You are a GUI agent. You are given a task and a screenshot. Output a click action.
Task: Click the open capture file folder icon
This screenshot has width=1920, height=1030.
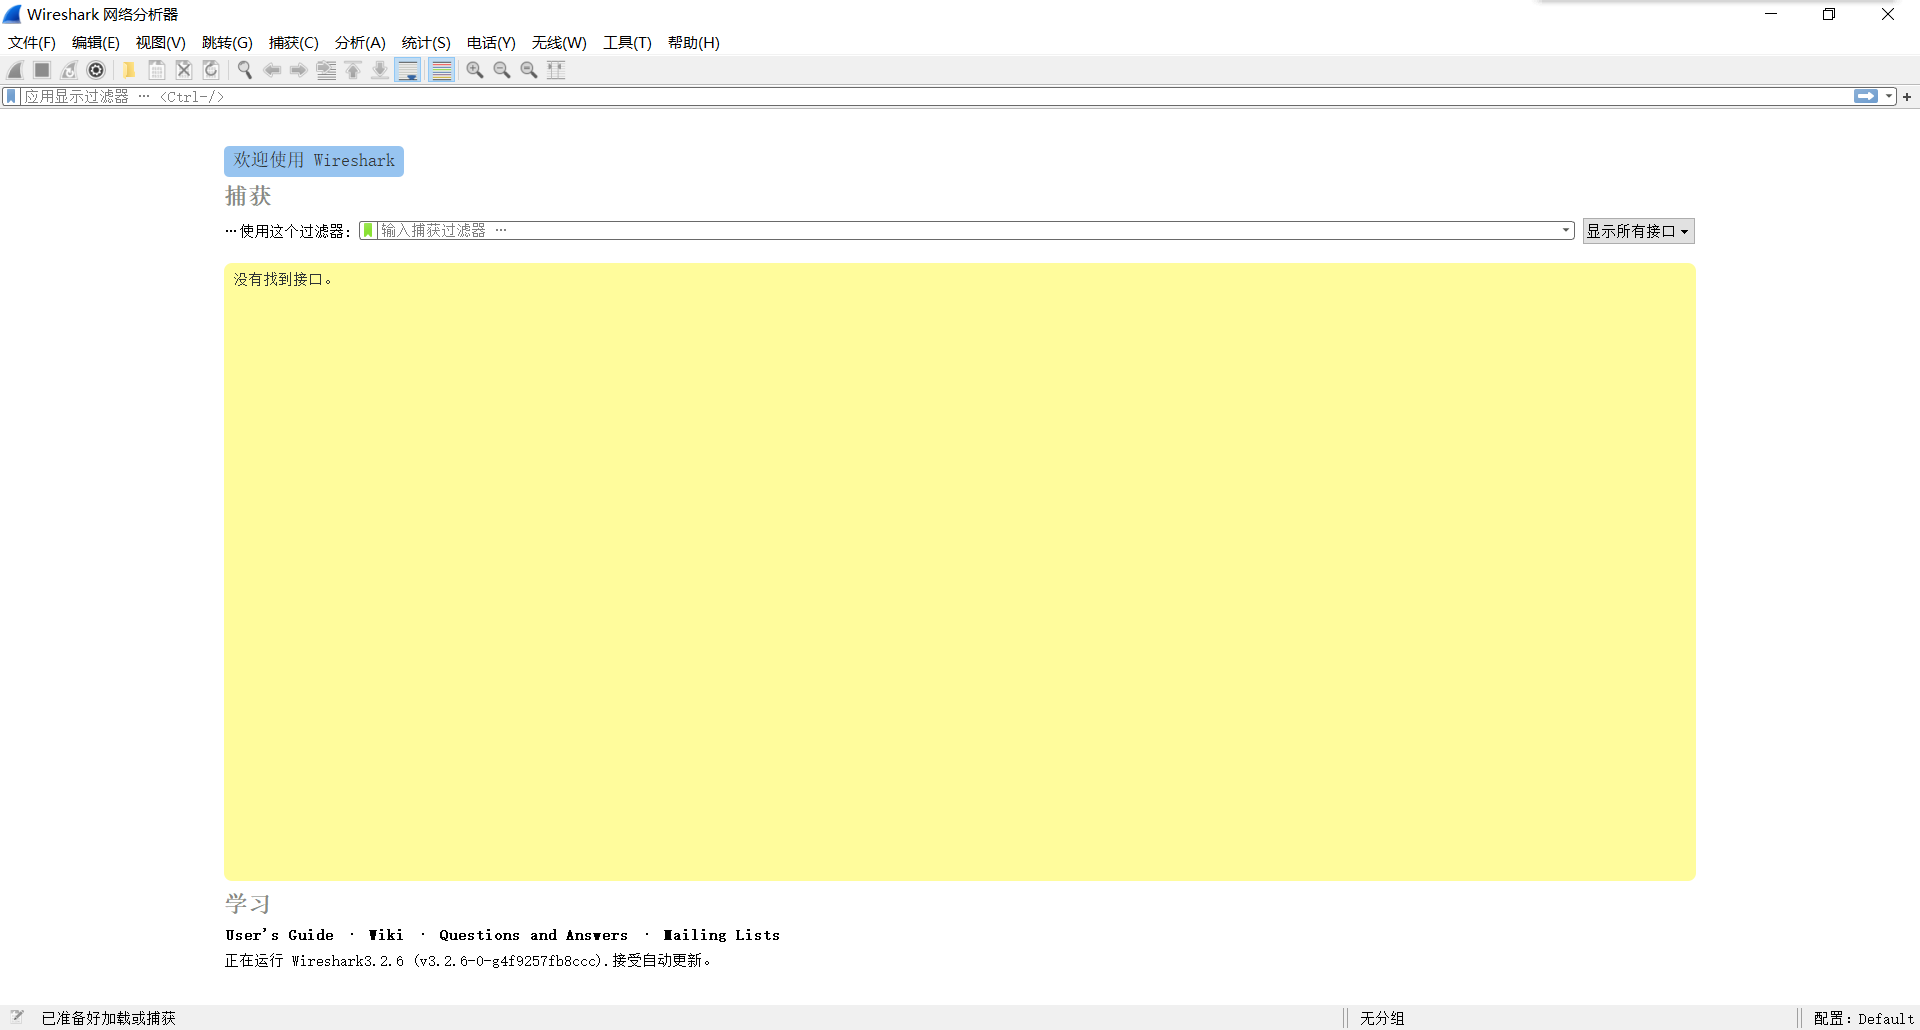pyautogui.click(x=129, y=70)
